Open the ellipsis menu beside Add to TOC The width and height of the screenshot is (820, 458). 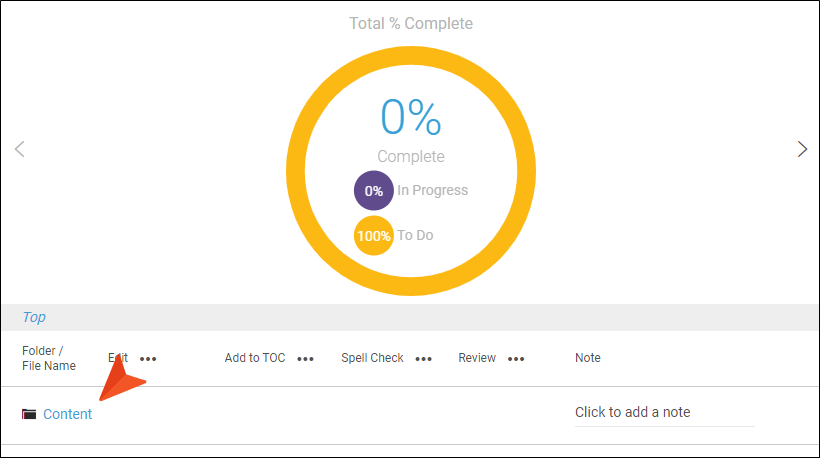(x=305, y=359)
